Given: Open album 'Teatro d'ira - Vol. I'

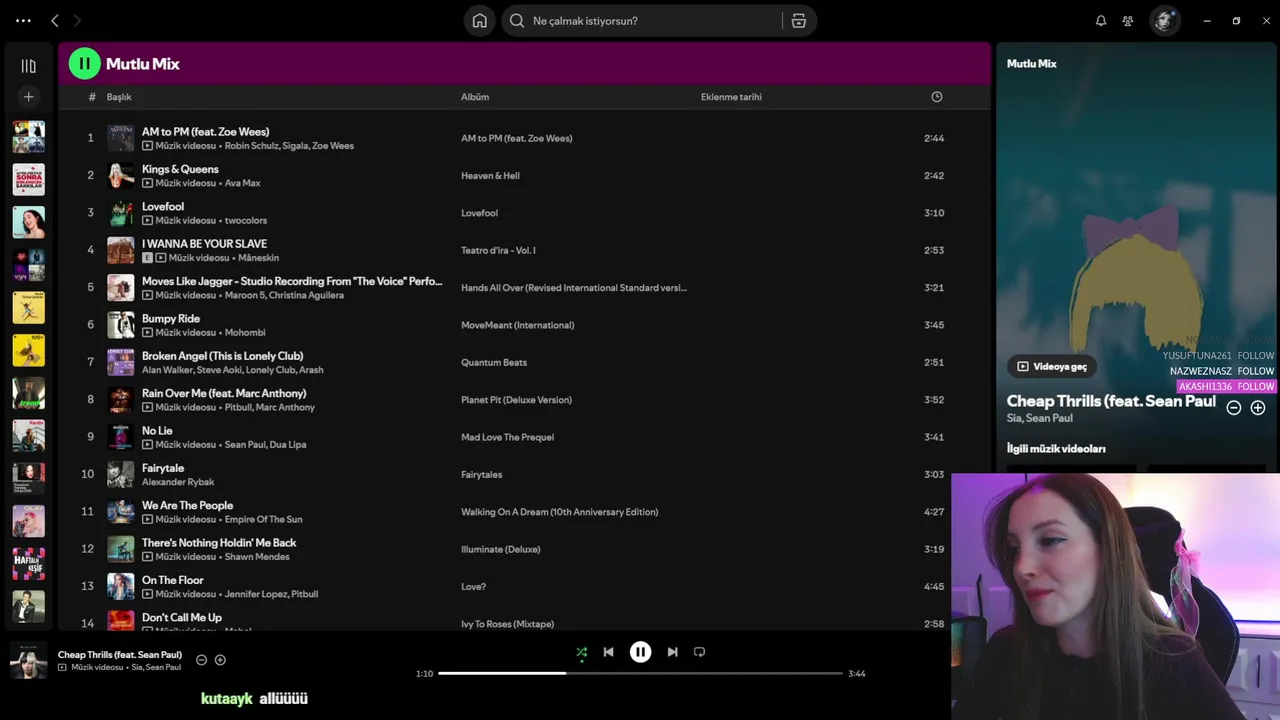Looking at the screenshot, I should 498,250.
